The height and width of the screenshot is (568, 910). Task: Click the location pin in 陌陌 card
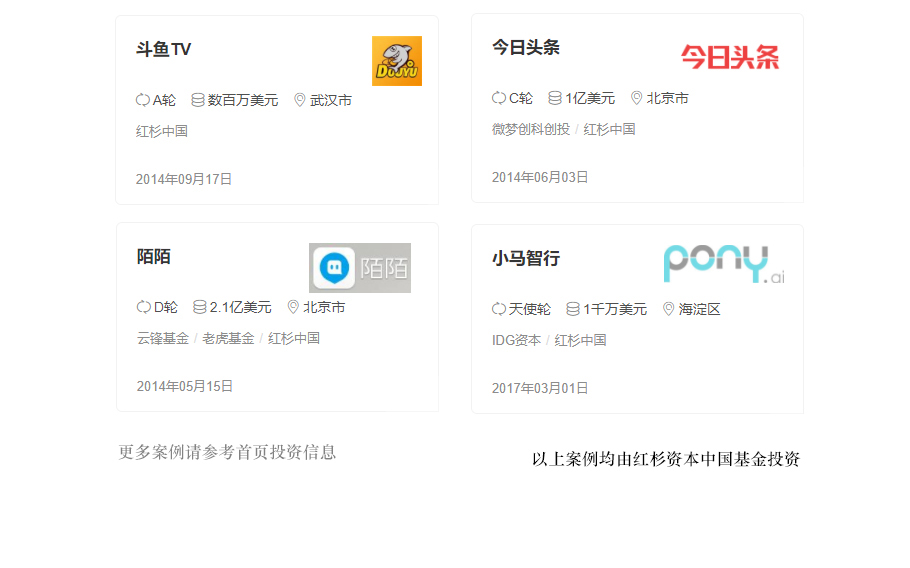293,307
